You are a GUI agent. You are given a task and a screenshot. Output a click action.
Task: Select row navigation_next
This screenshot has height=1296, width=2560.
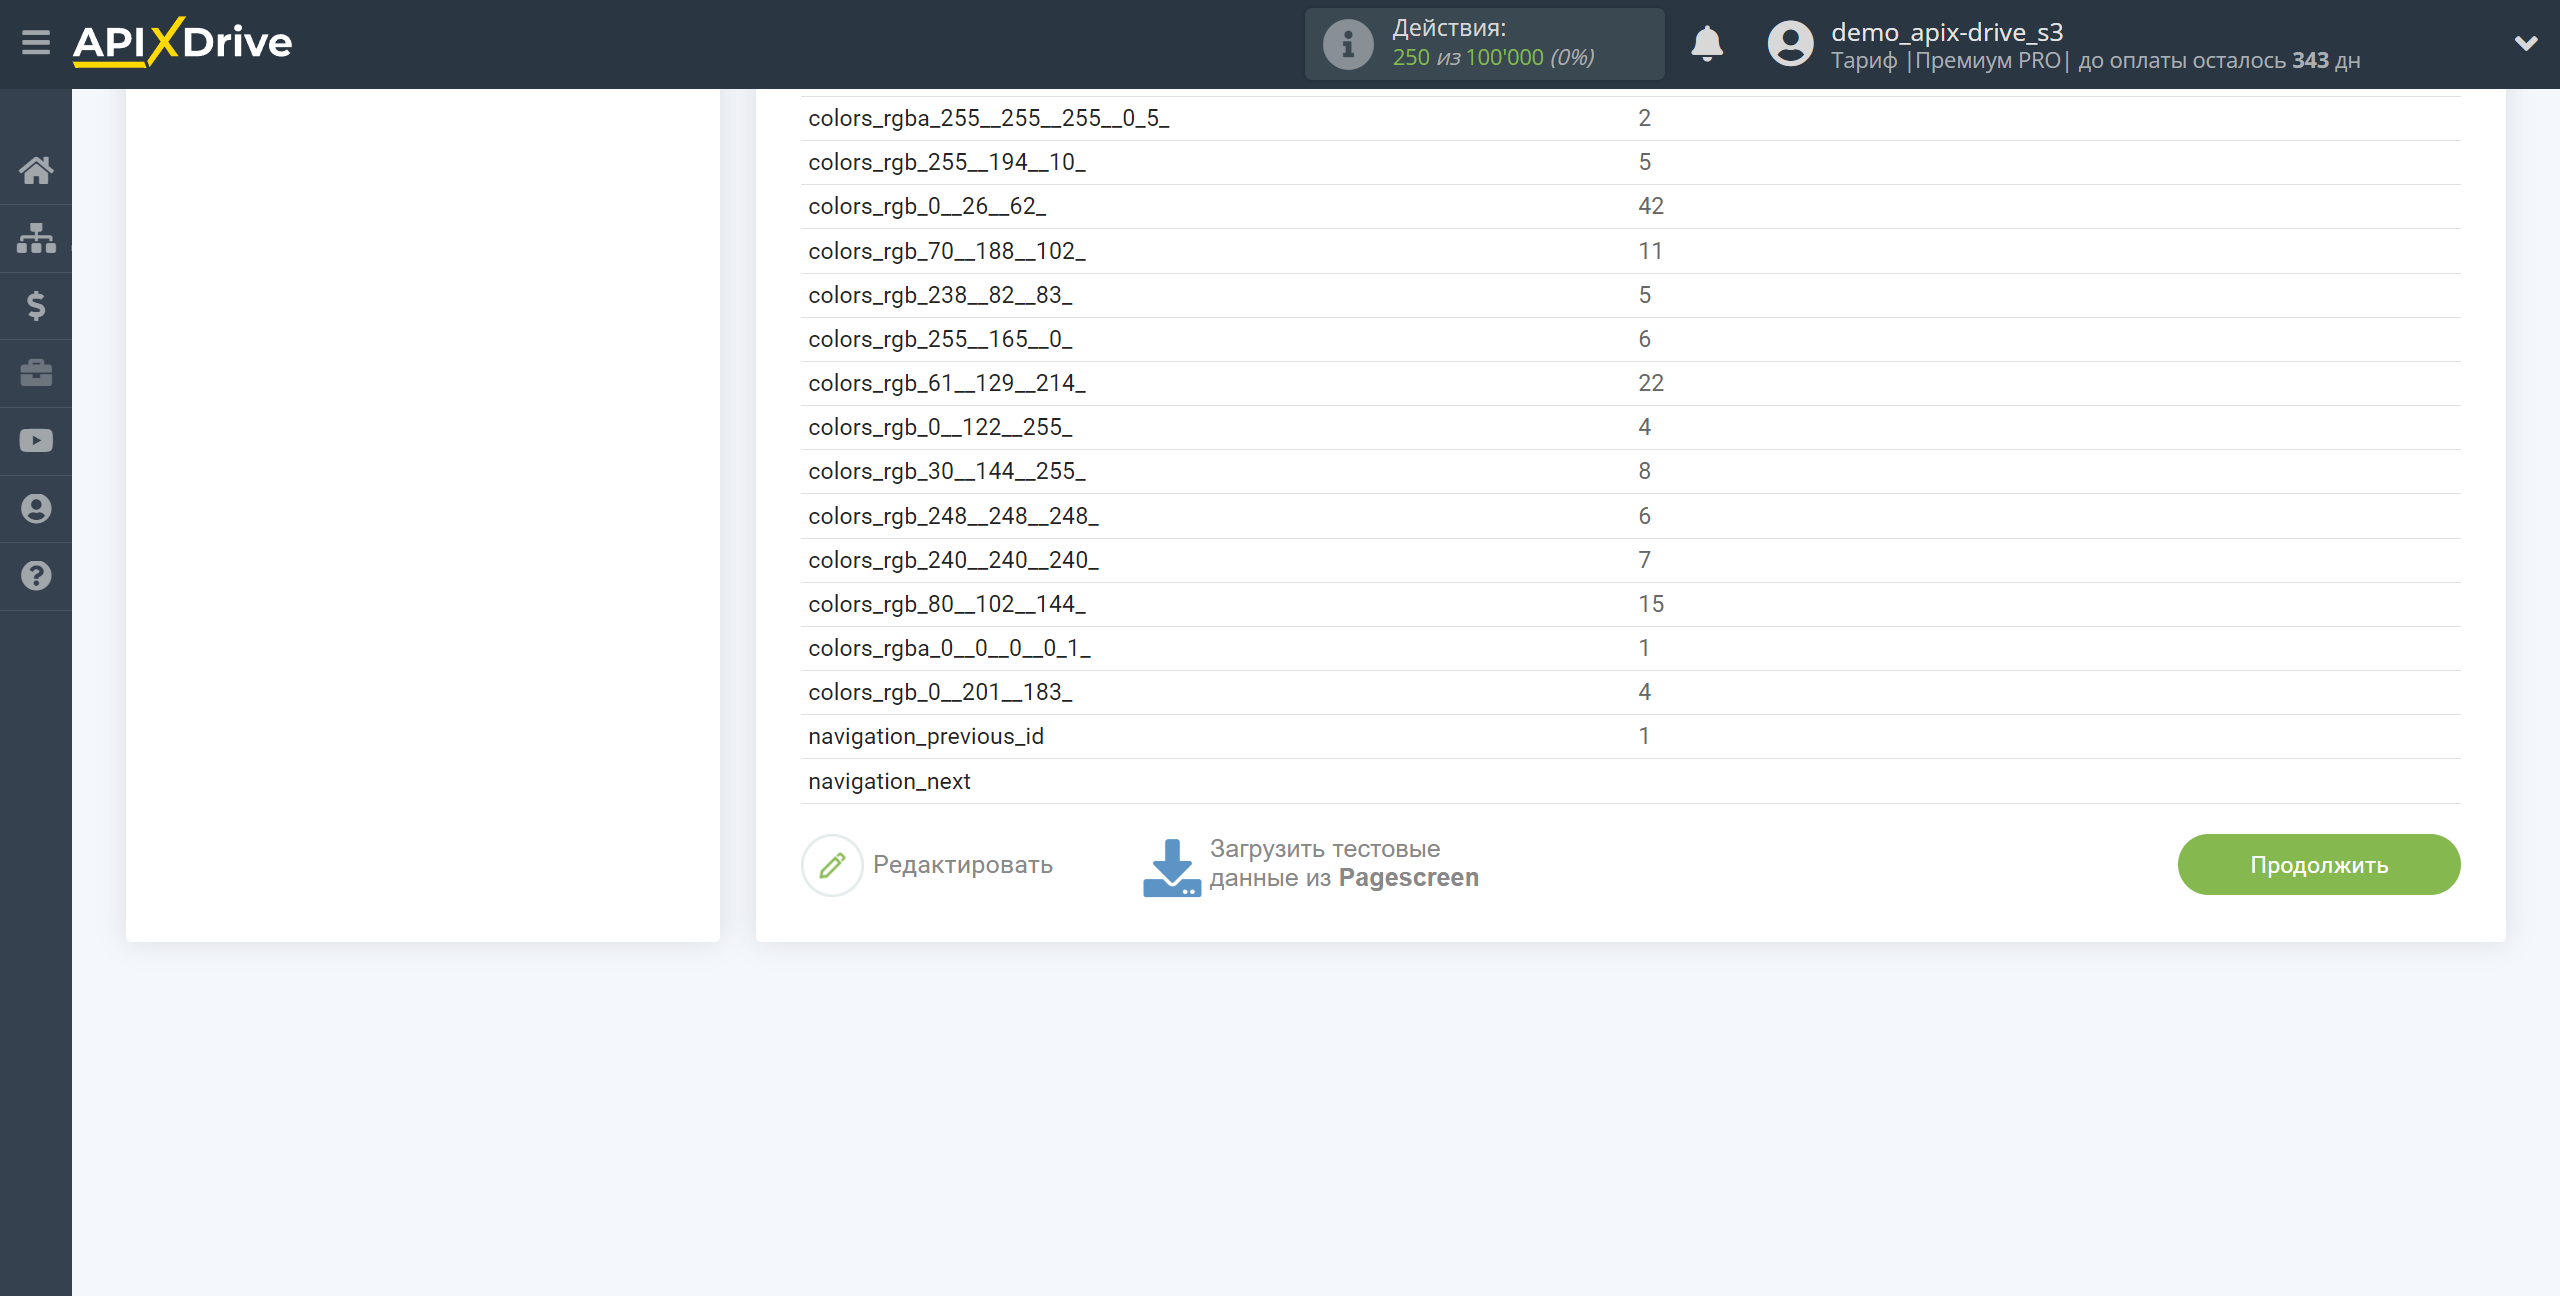[1630, 781]
